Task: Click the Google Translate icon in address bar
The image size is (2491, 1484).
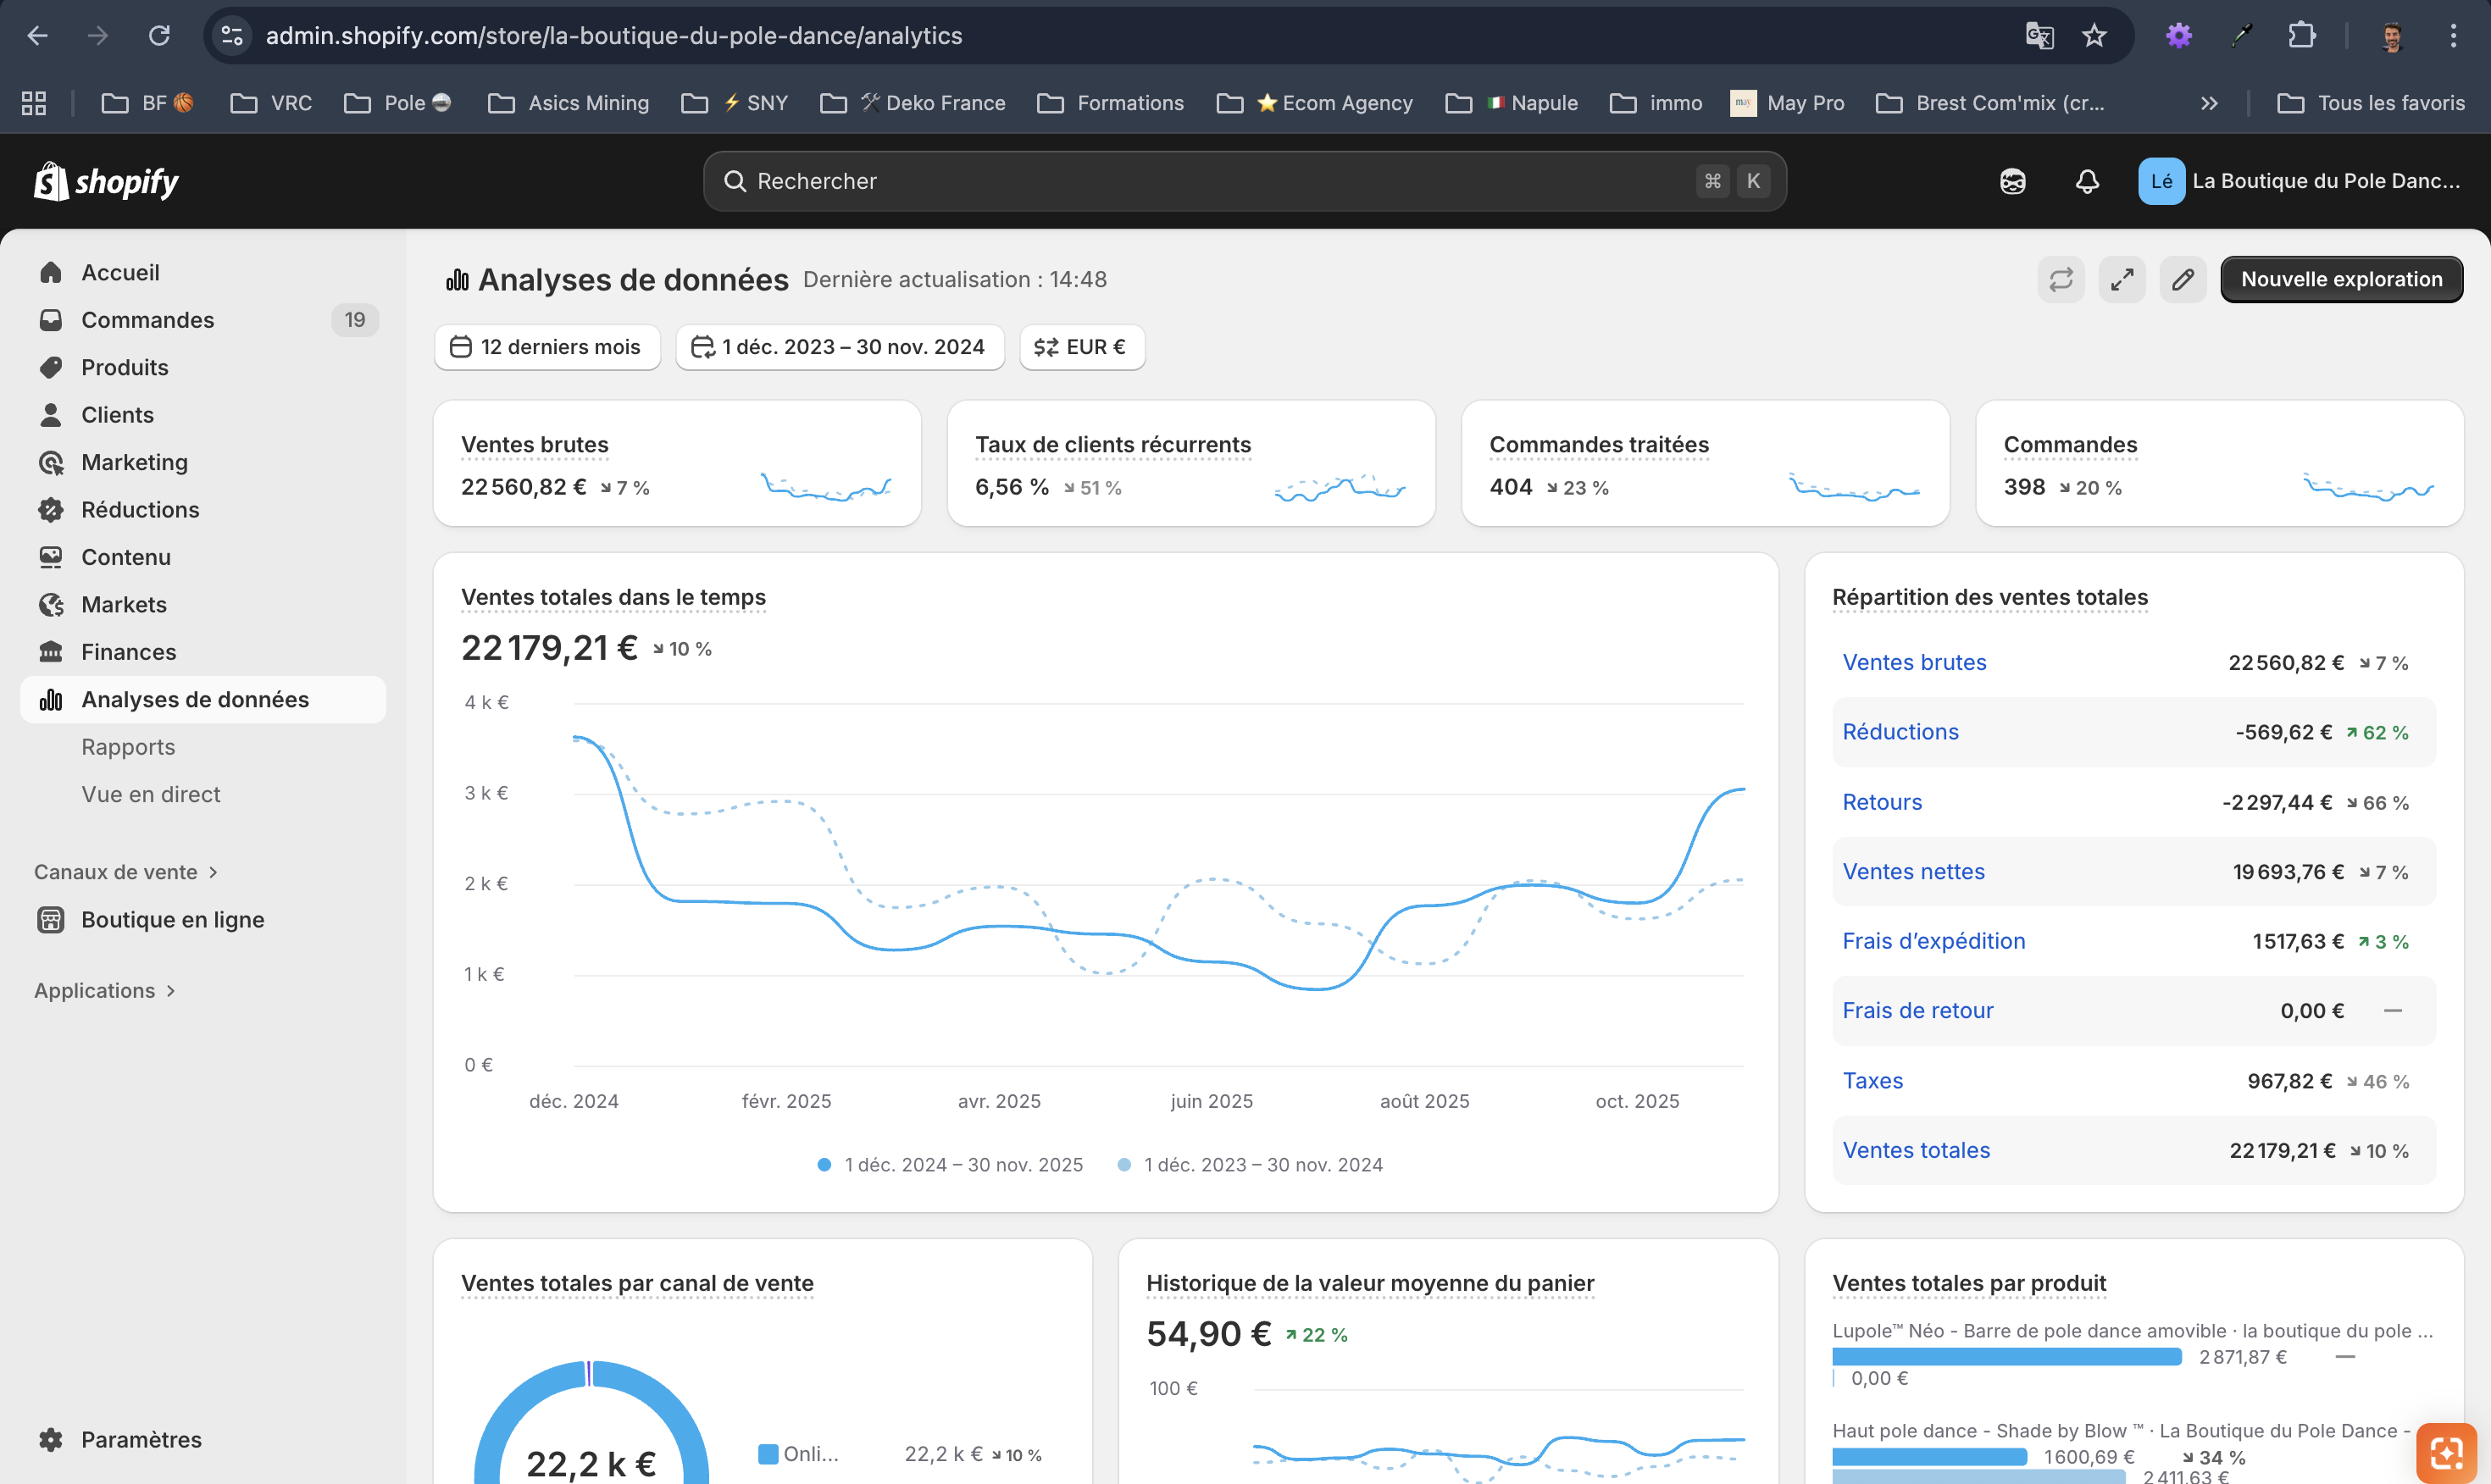Action: point(2039,36)
